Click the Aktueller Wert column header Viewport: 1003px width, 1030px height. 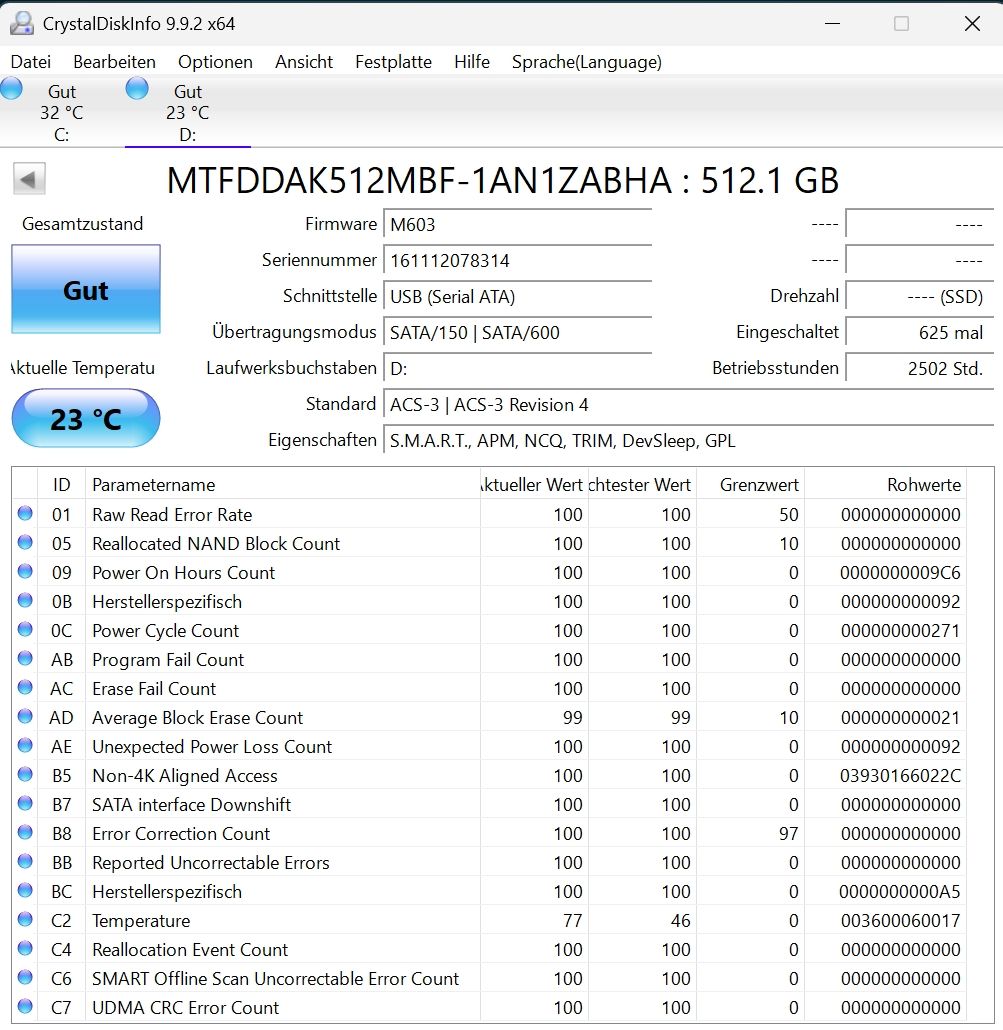click(533, 485)
